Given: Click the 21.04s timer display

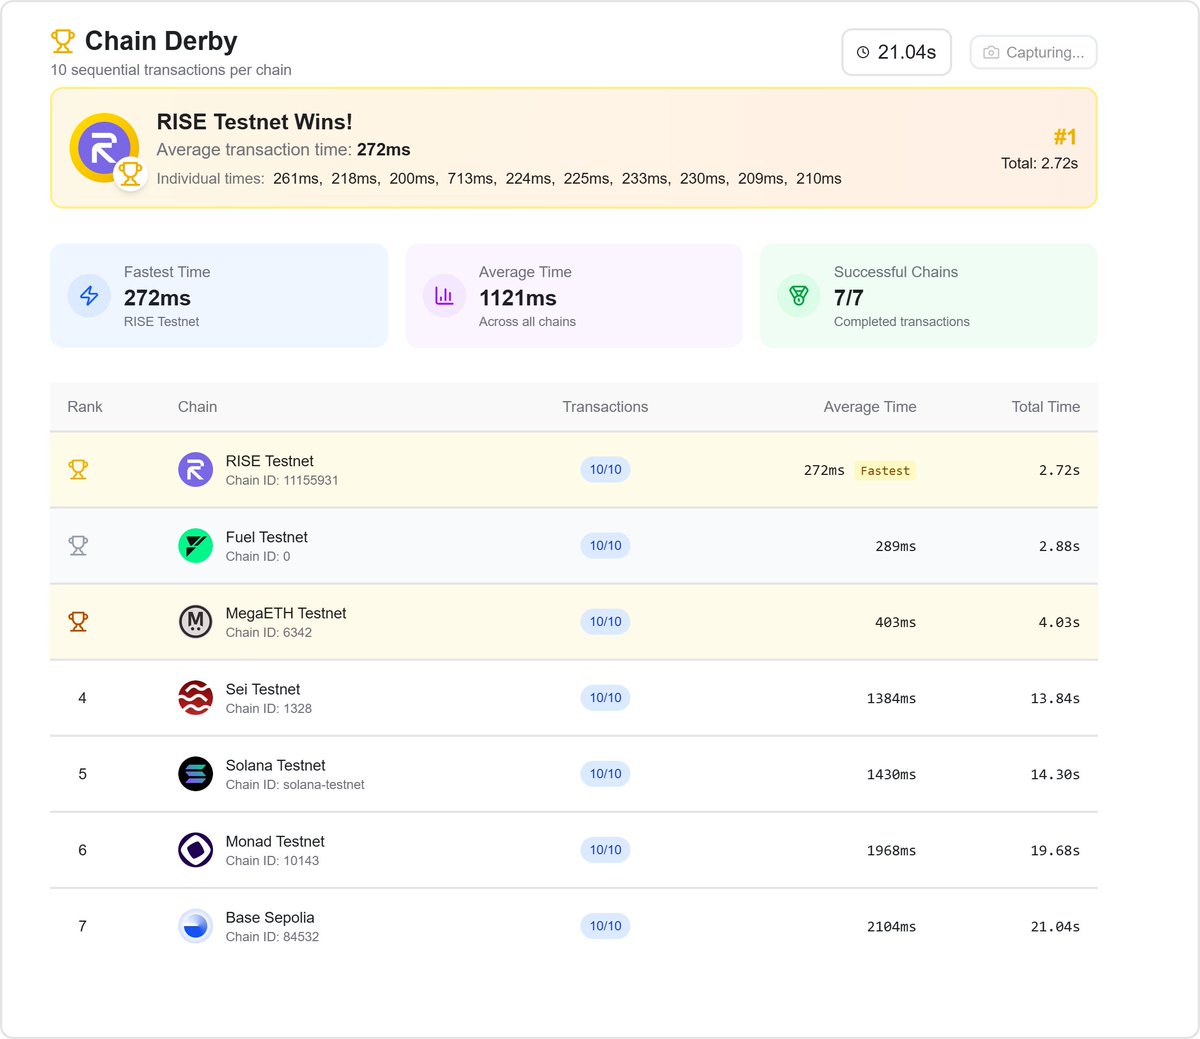Looking at the screenshot, I should (x=896, y=52).
